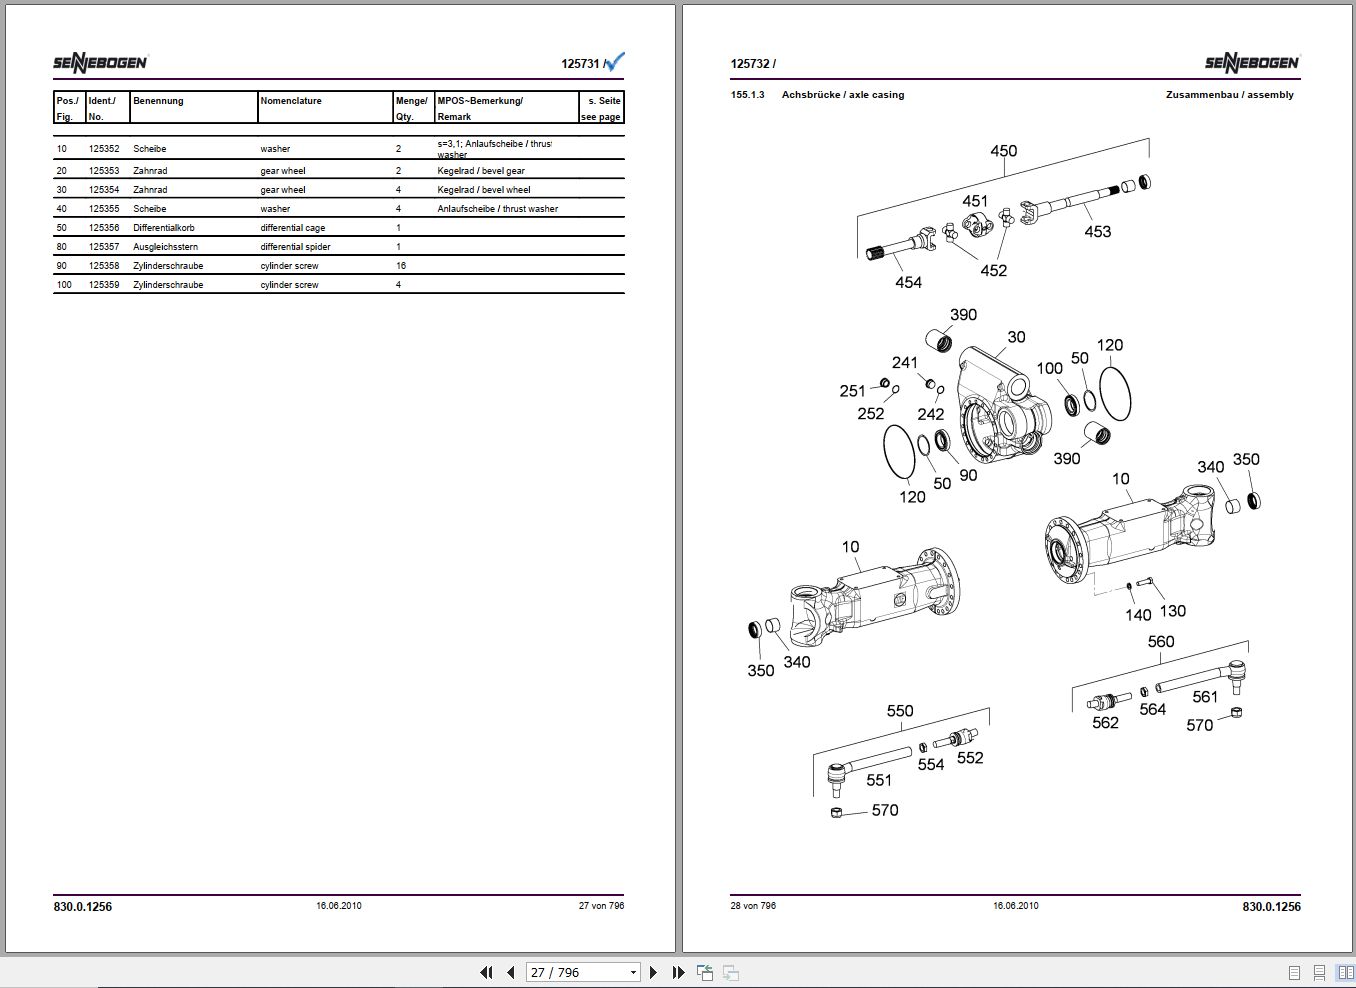Click part label 90 in diagram
The image size is (1356, 988).
968,476
